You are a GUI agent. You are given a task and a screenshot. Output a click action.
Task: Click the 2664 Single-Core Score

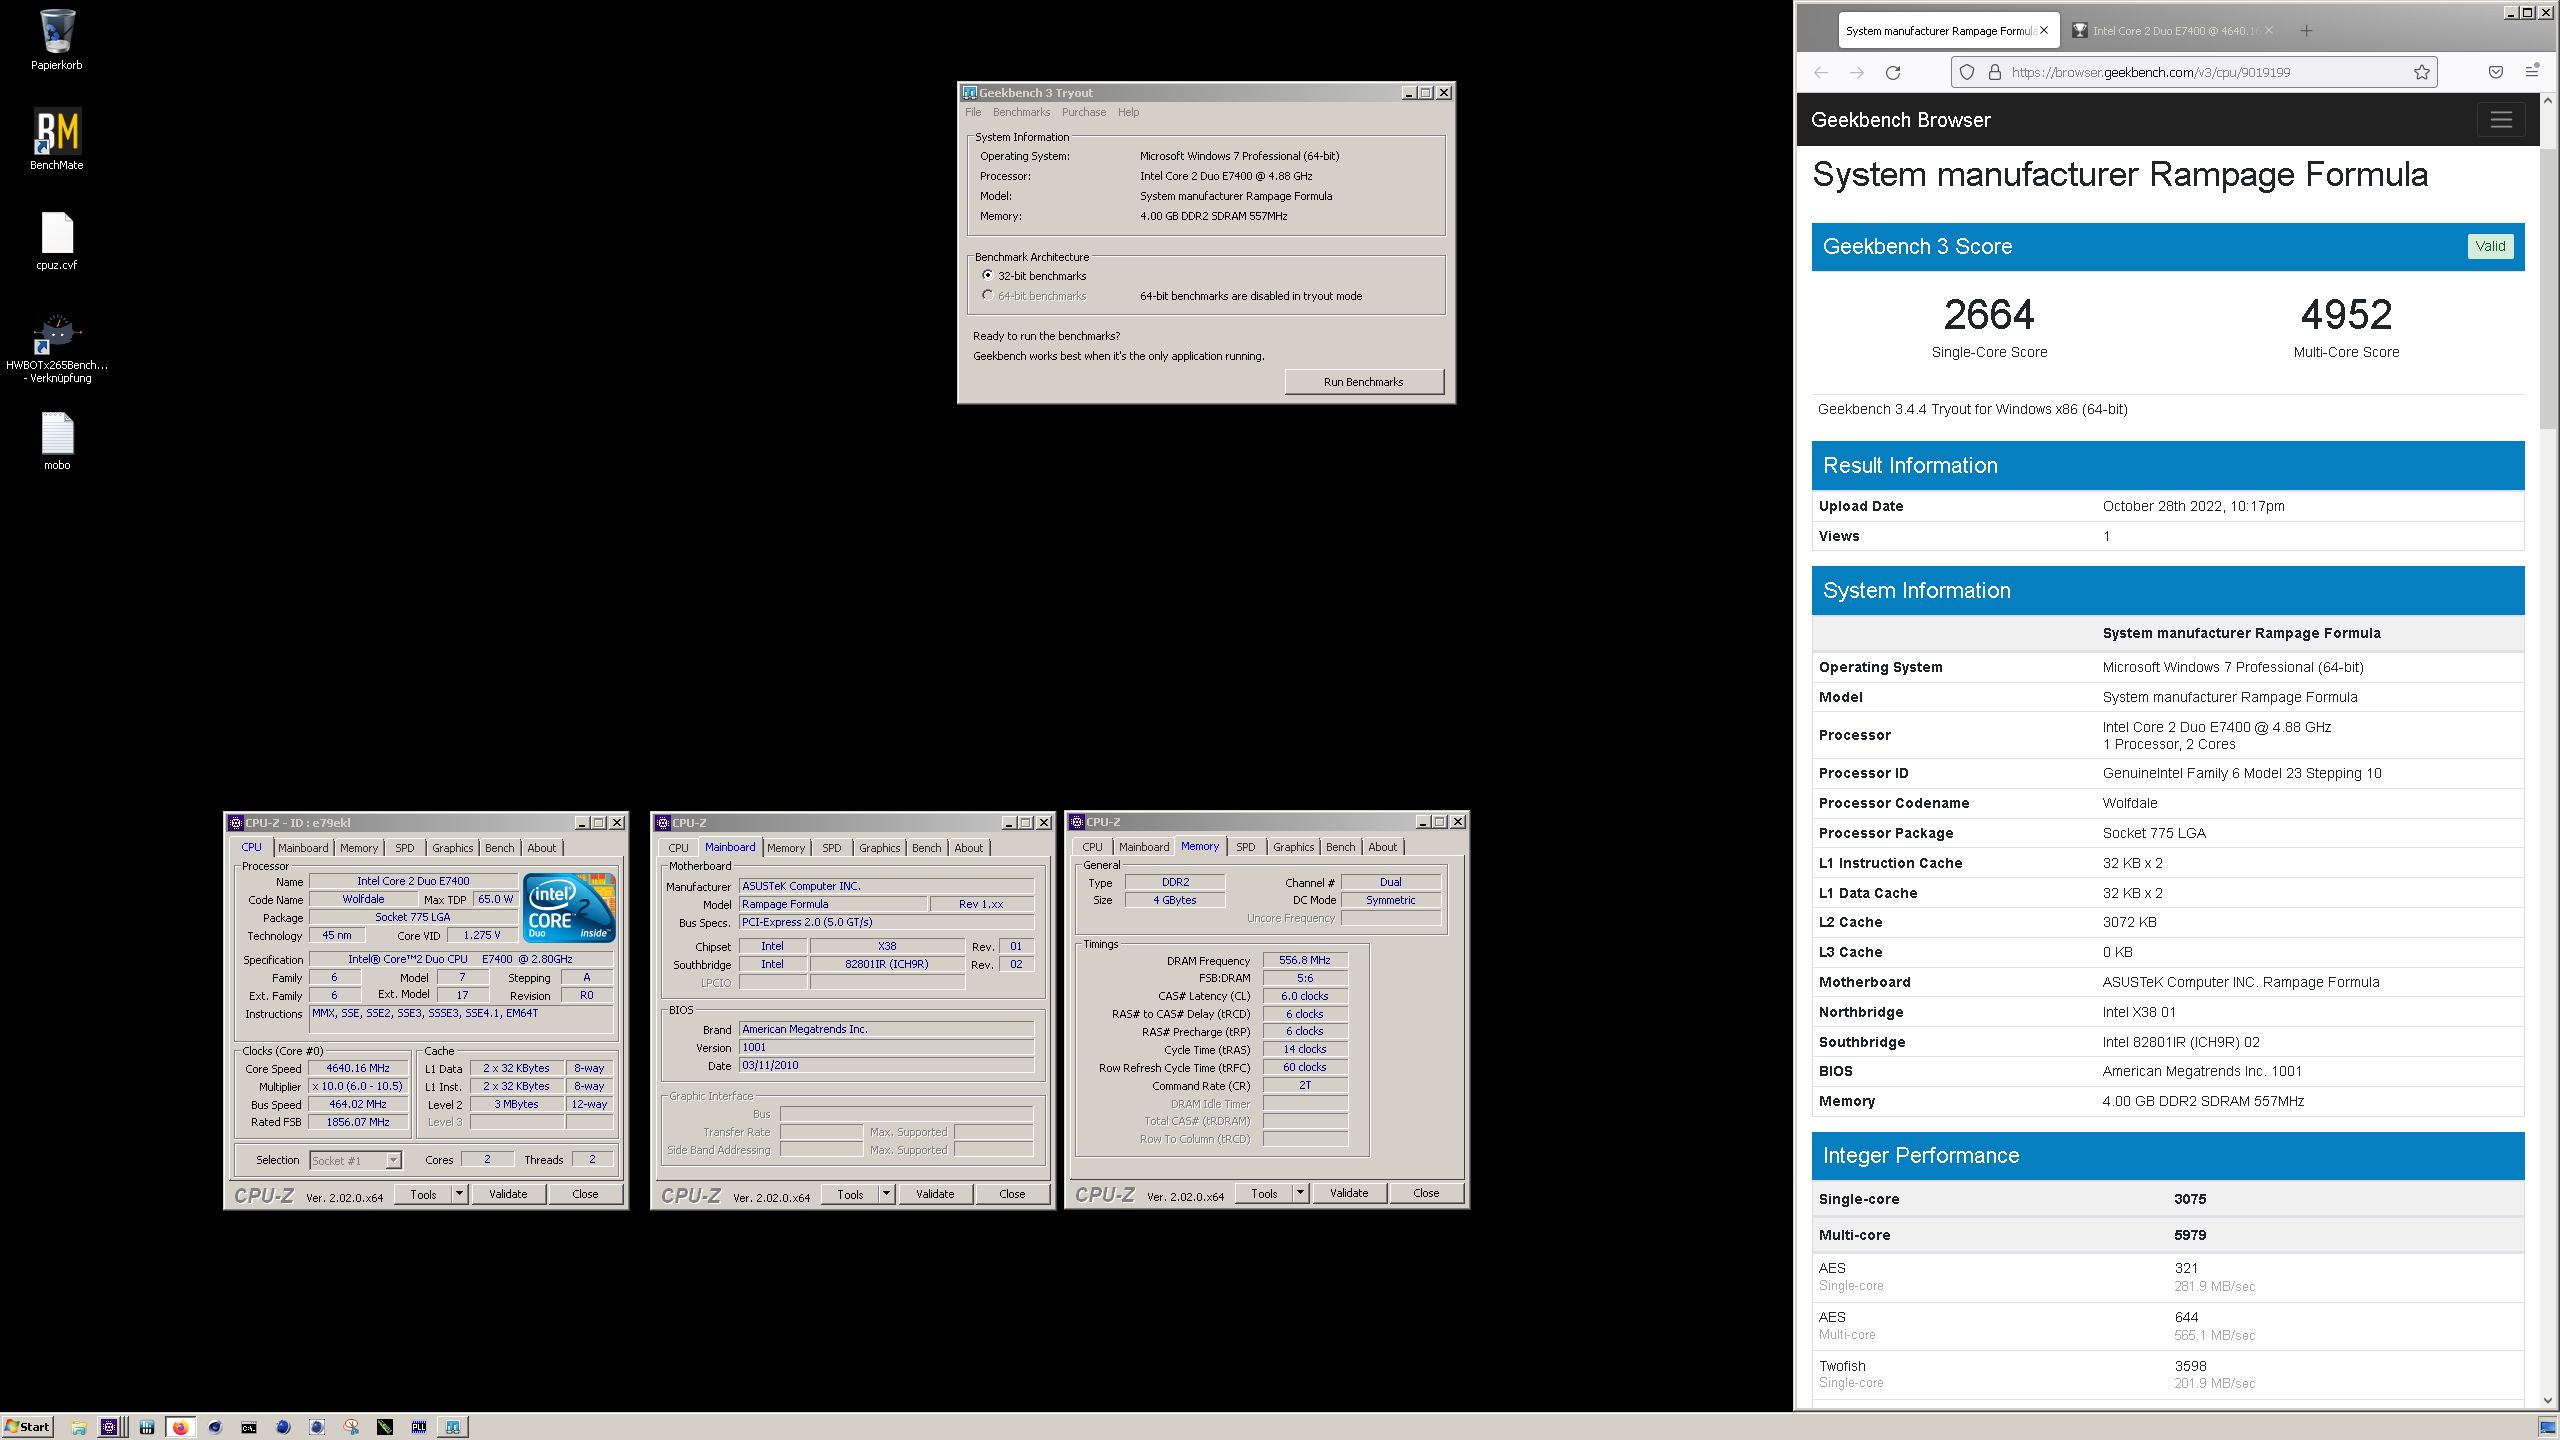[x=1989, y=315]
